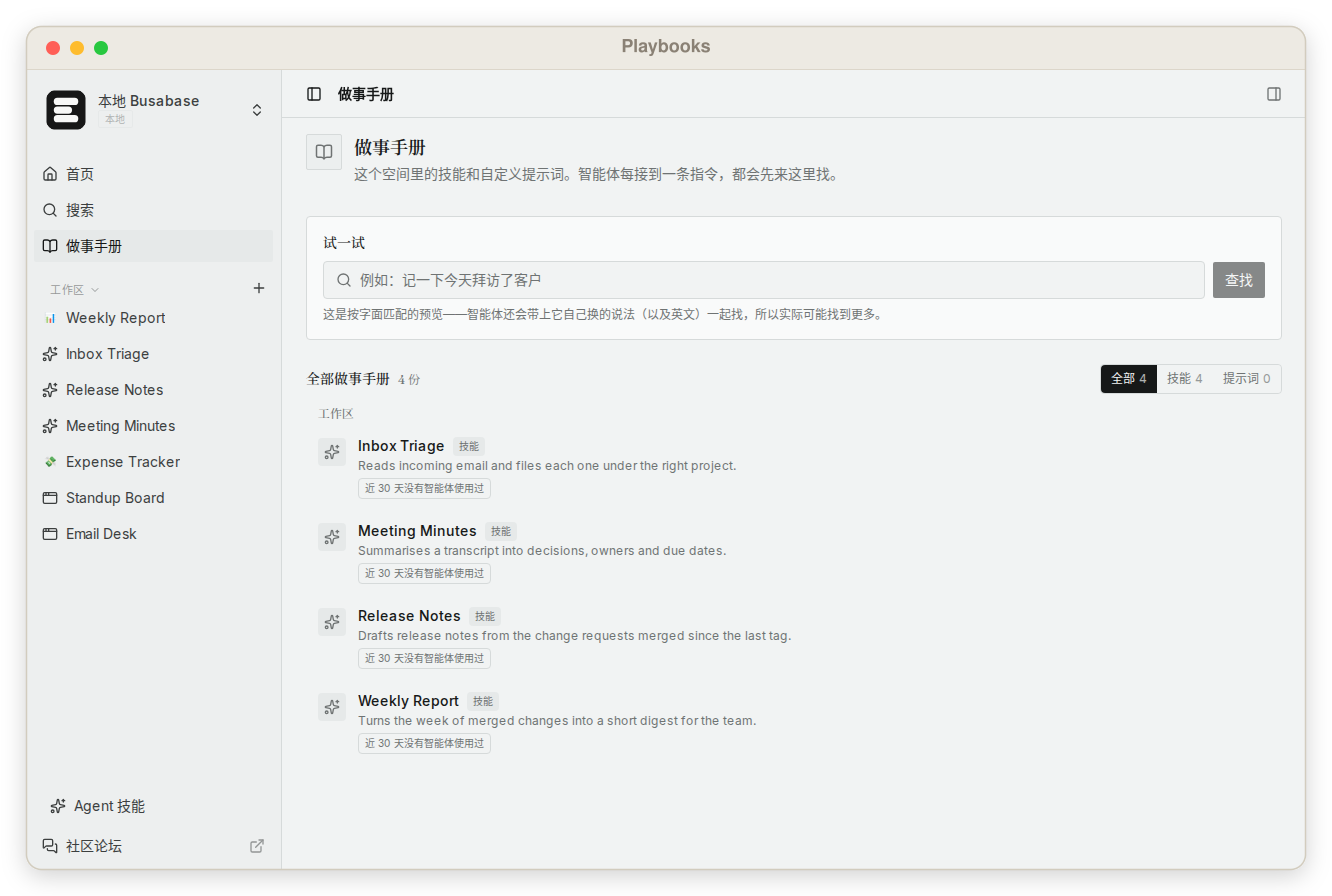
Task: Click the 做事手册 breadcrumb title in header
Action: 366,94
